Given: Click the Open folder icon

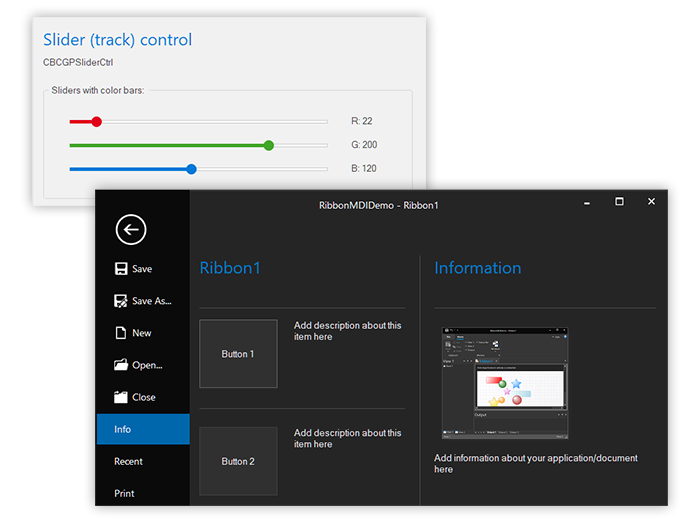Looking at the screenshot, I should [x=121, y=365].
